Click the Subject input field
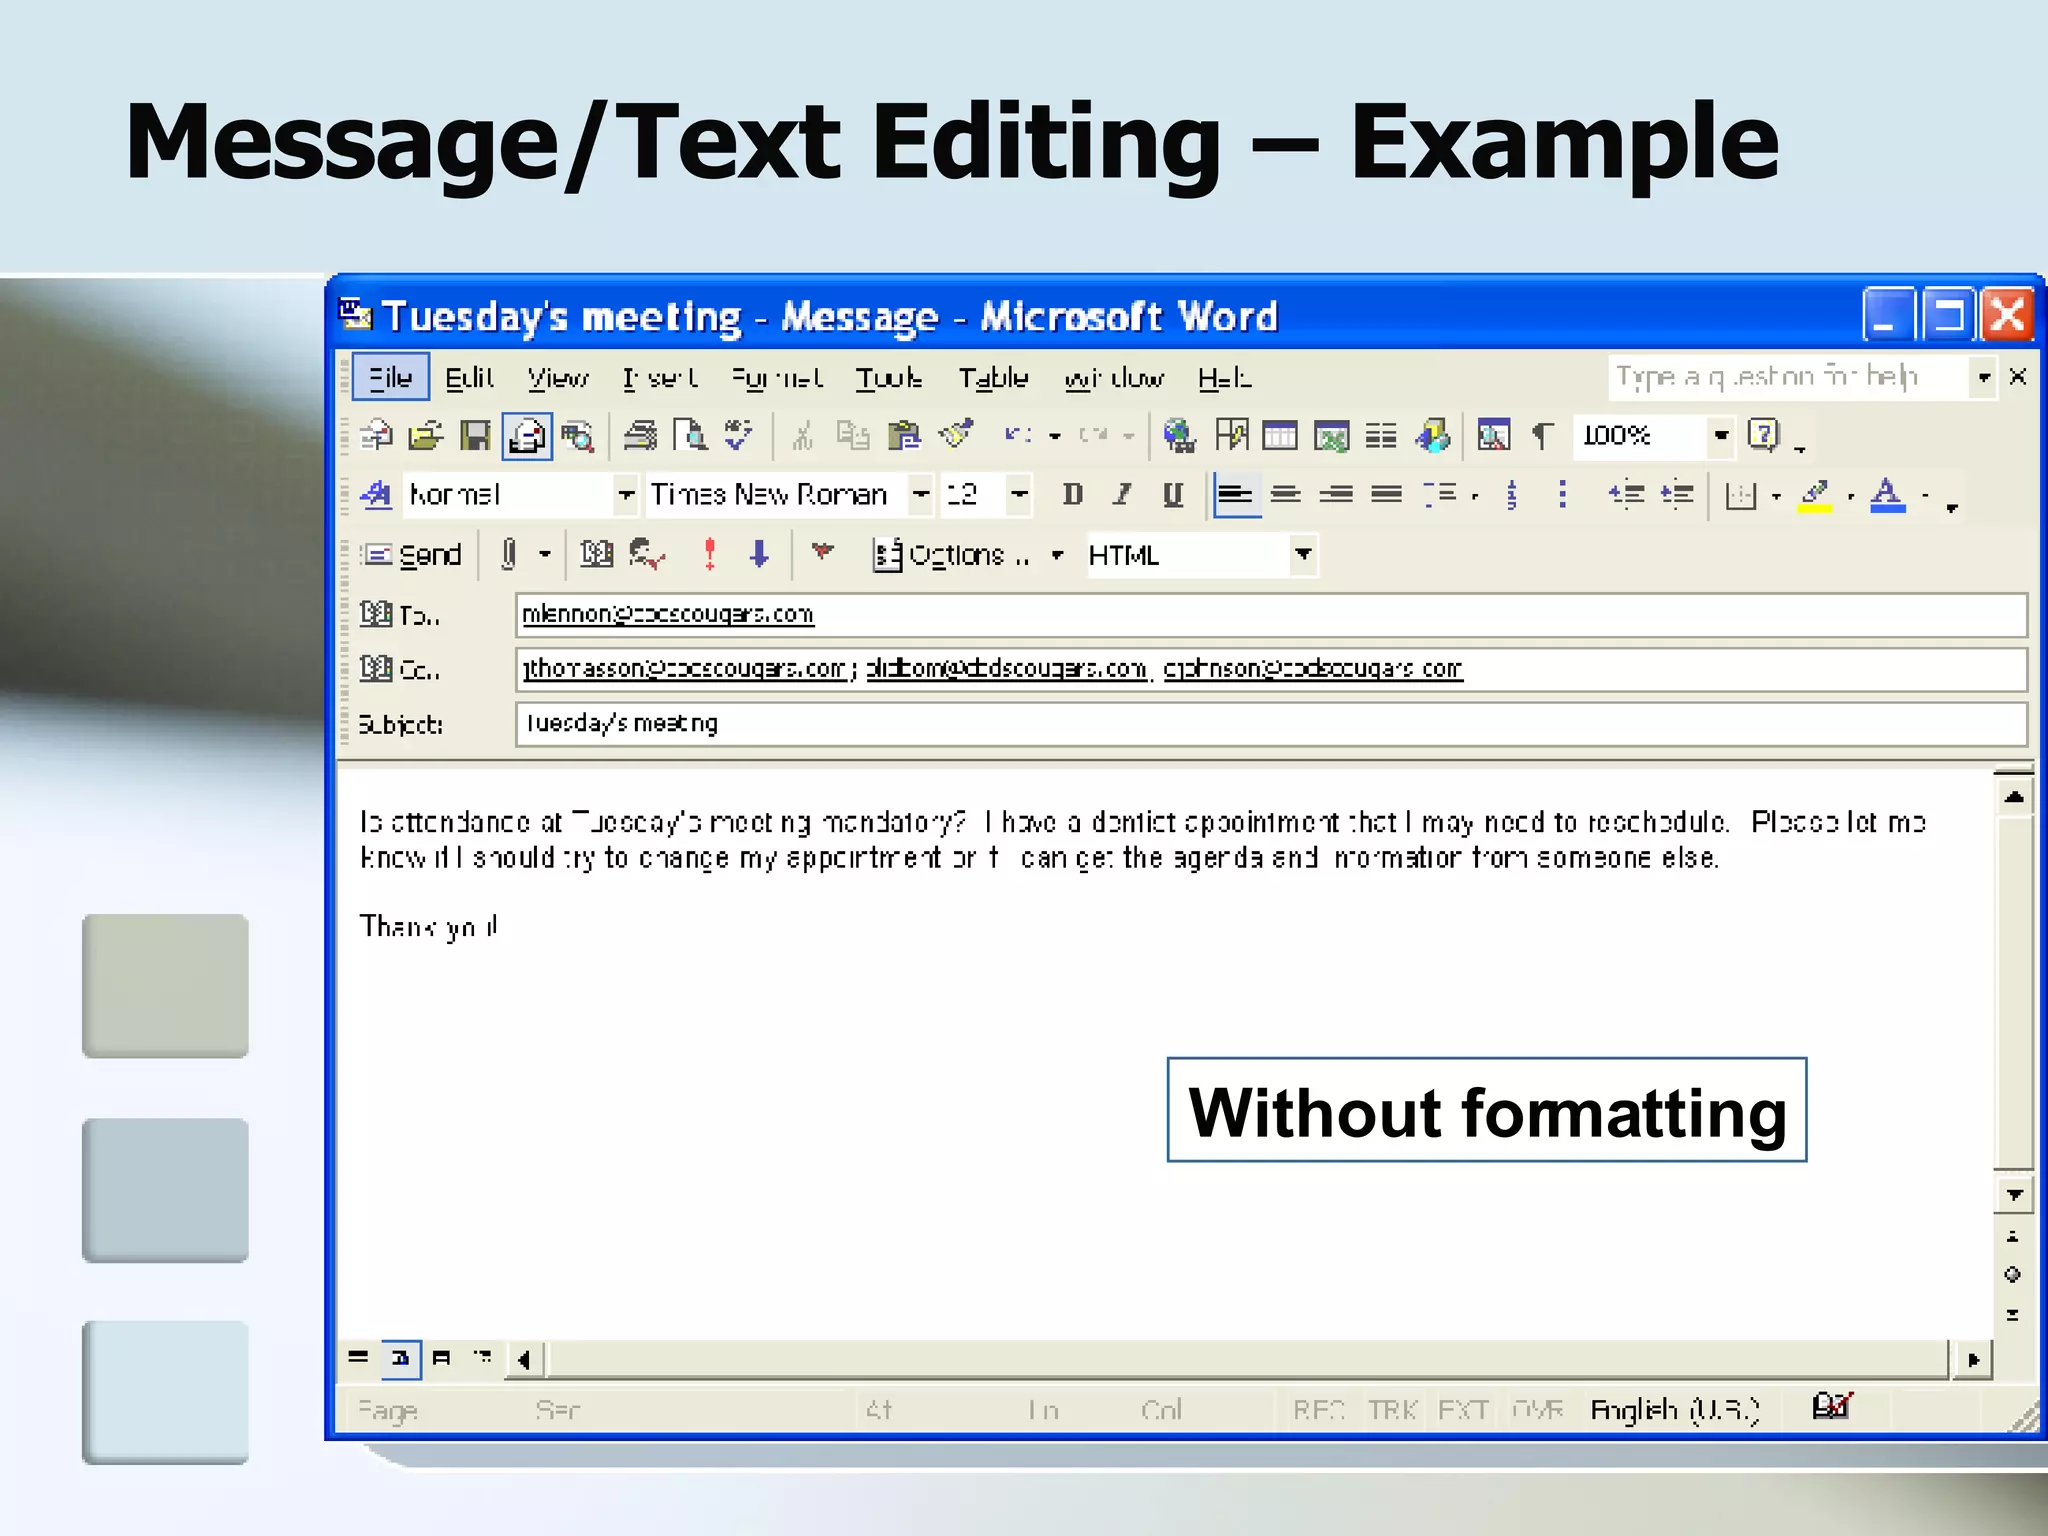This screenshot has height=1536, width=2048. (1271, 723)
